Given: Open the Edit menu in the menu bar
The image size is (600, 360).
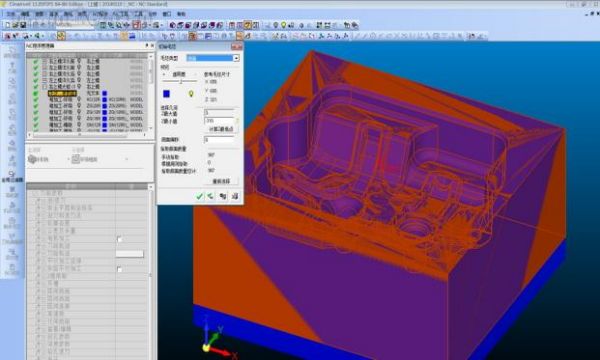Looking at the screenshot, I should [x=25, y=14].
